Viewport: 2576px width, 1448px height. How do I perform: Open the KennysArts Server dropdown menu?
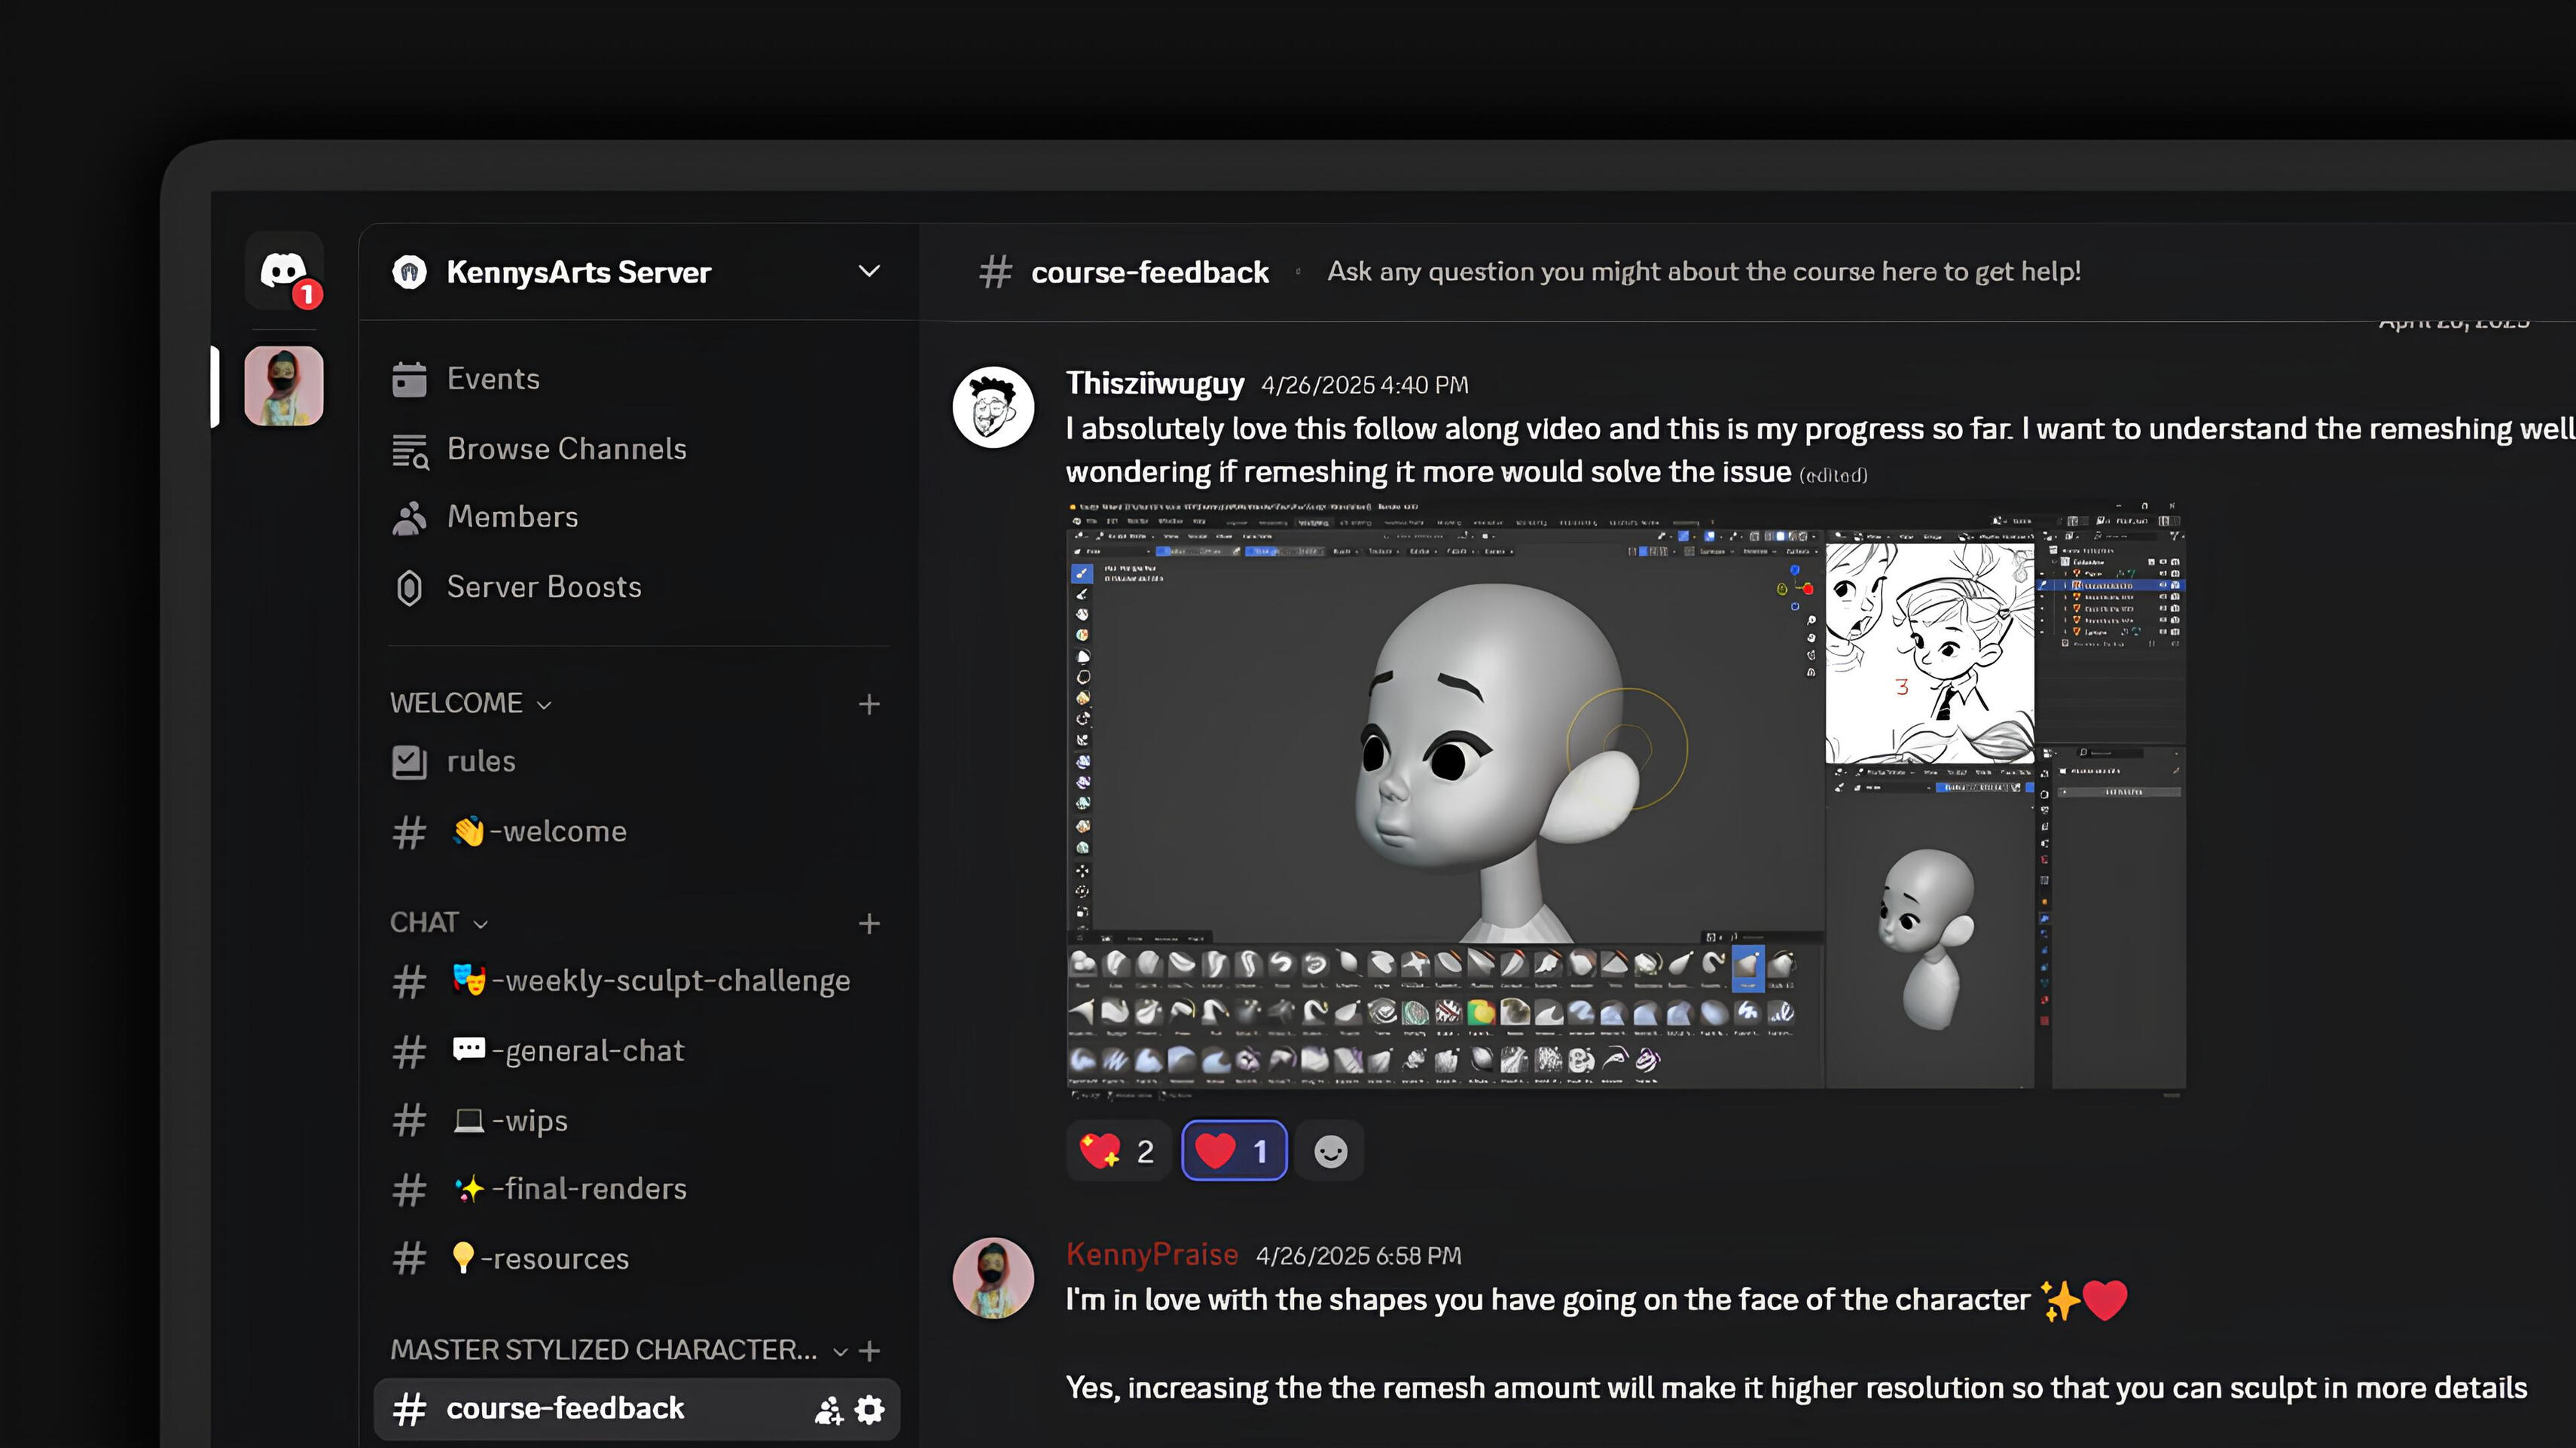869,271
